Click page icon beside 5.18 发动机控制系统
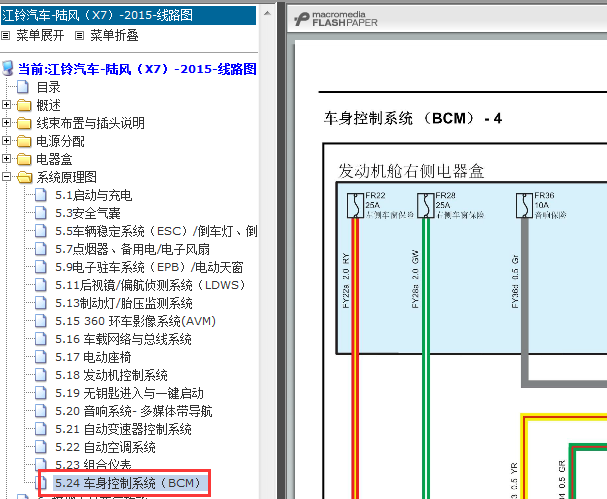 point(41,375)
